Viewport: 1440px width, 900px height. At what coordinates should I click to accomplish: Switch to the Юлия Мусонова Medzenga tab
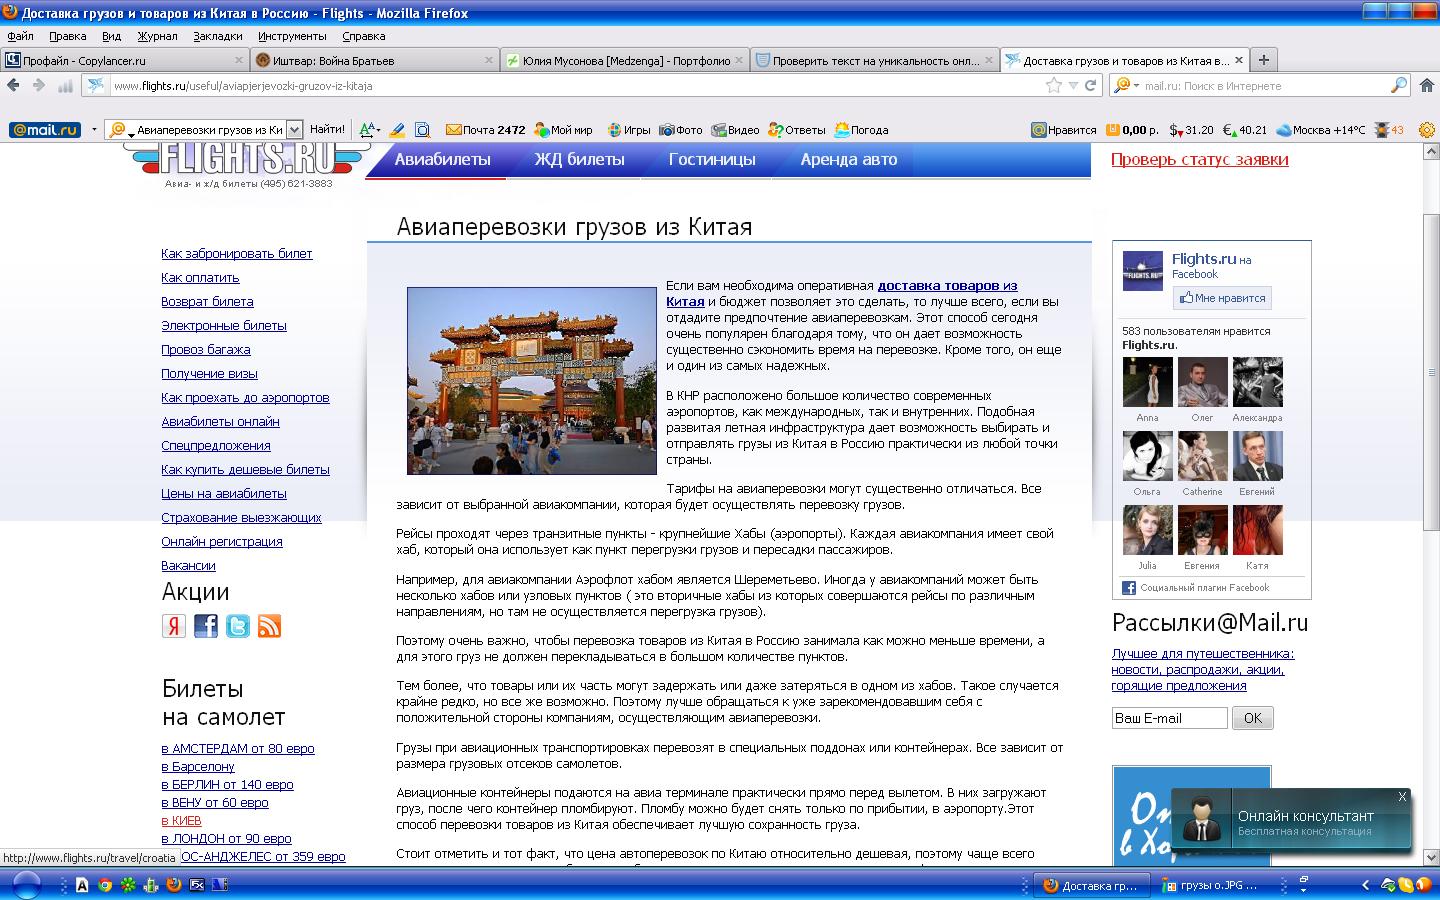click(625, 61)
